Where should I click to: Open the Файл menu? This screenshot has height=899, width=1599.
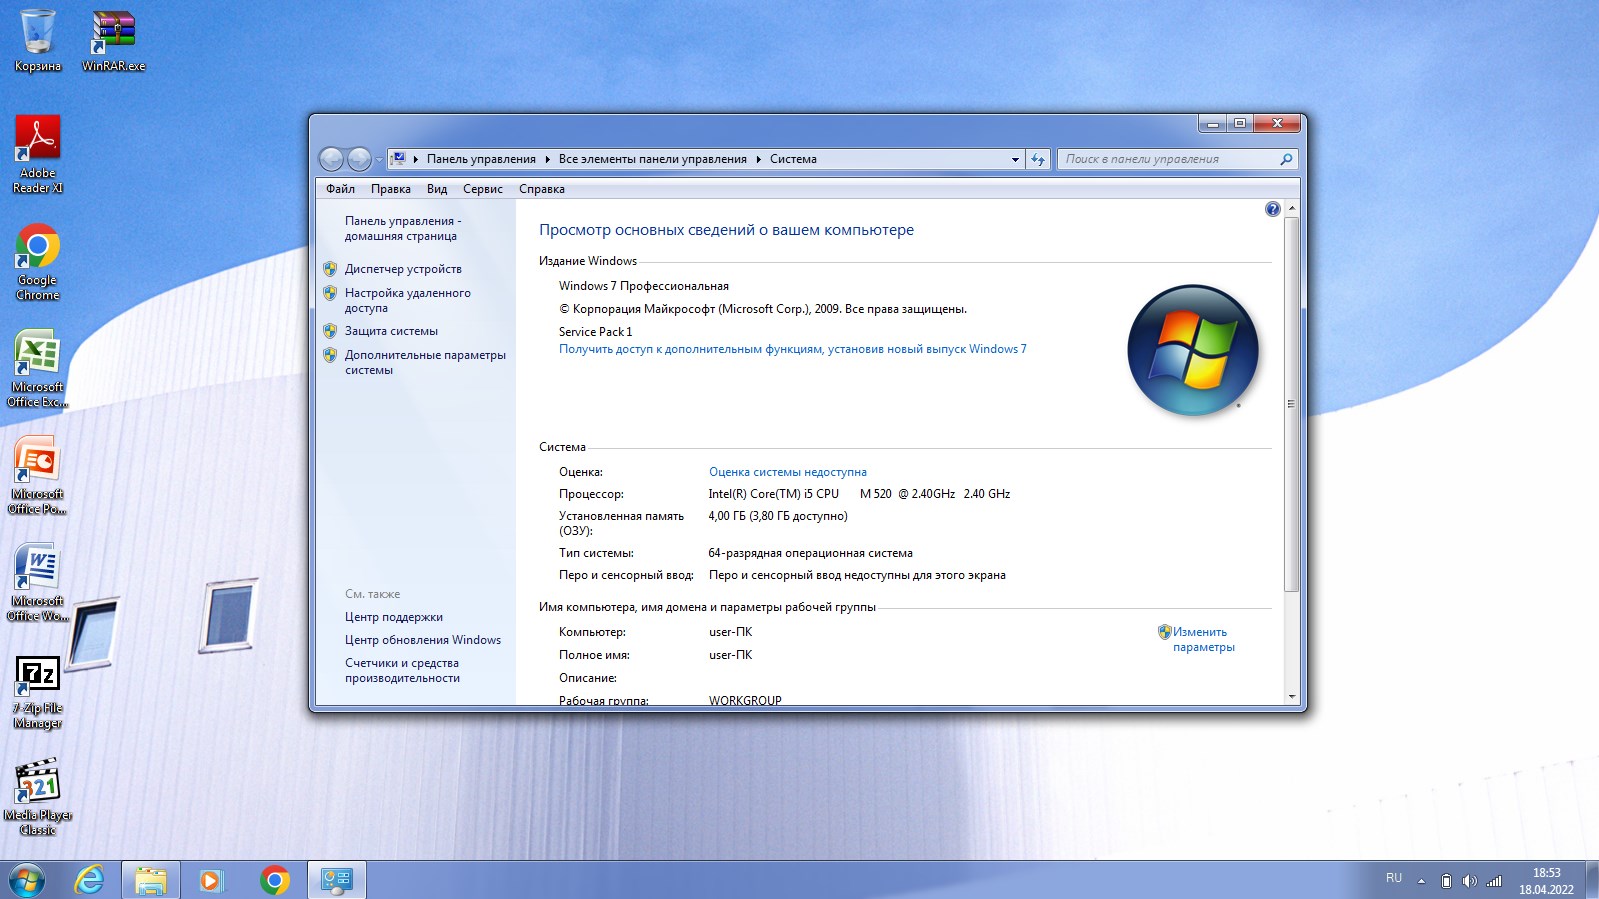pos(340,189)
